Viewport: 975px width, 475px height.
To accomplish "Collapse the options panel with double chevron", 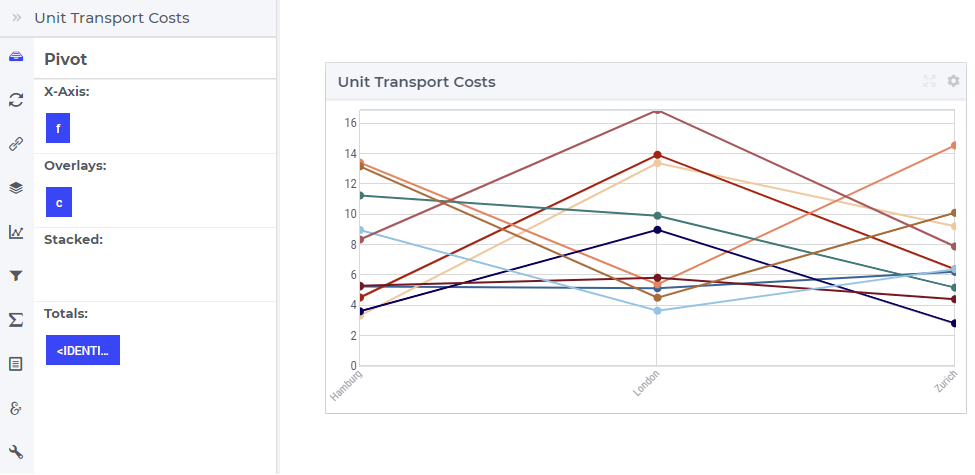I will coord(17,18).
